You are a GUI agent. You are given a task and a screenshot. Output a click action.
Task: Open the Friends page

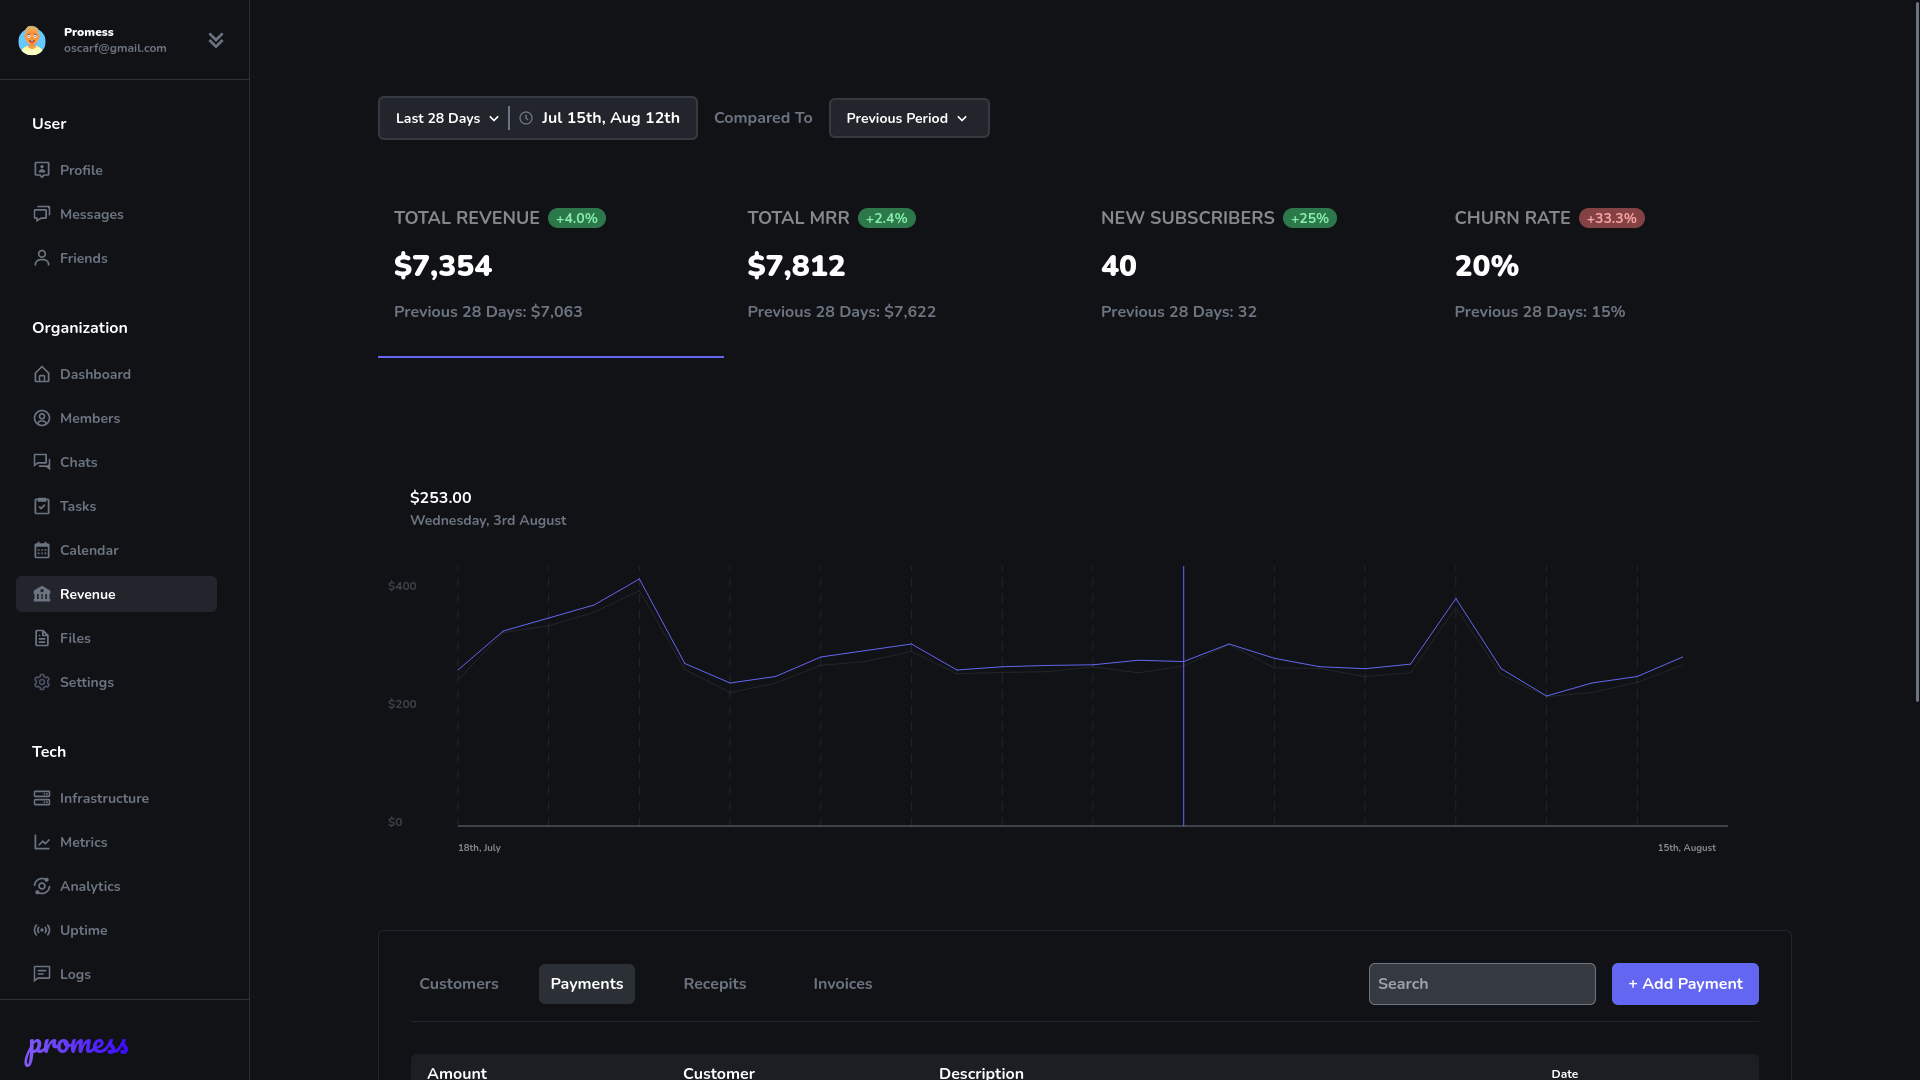tap(83, 258)
